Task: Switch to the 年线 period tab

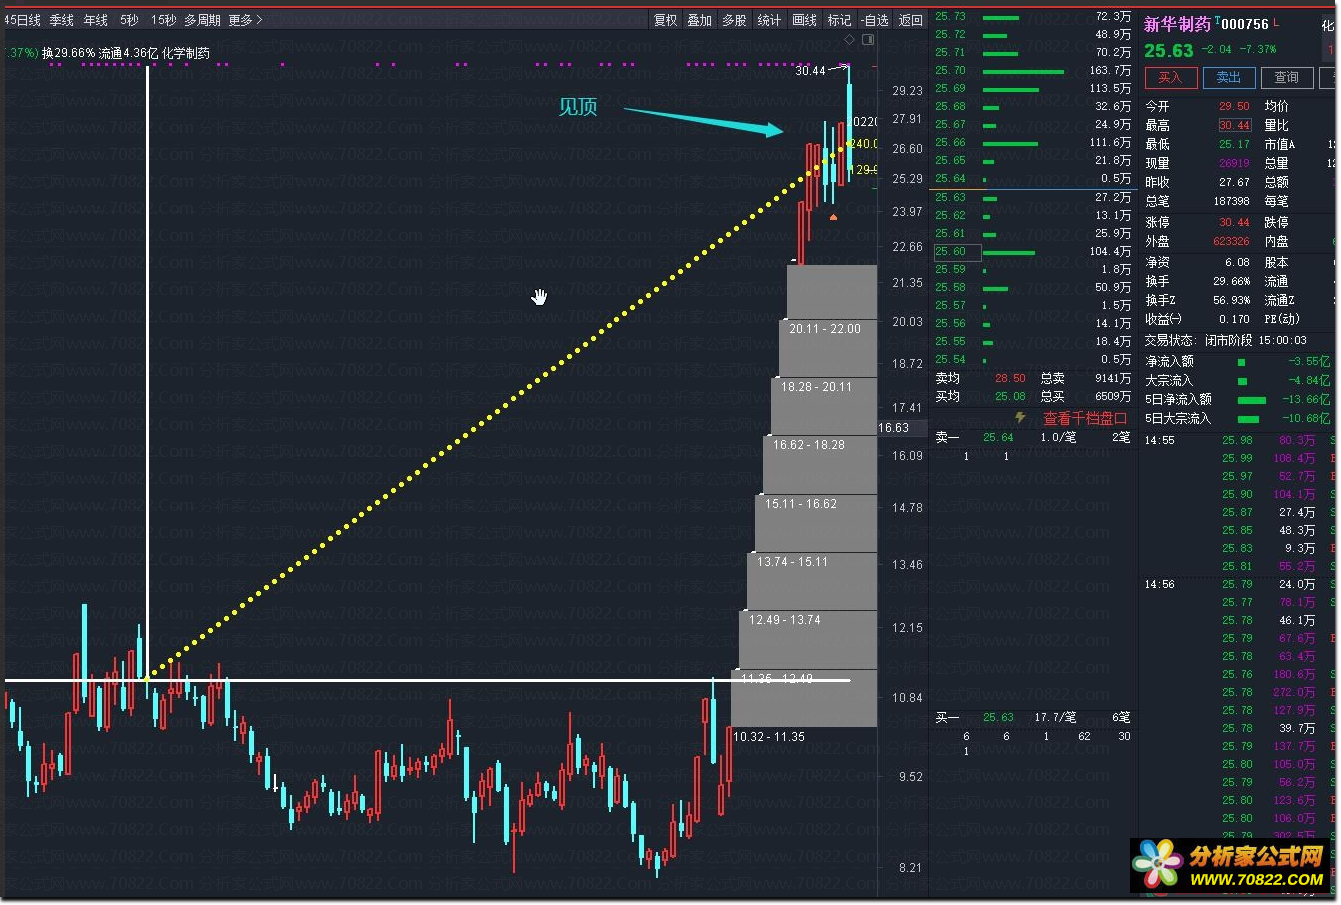Action: tap(96, 20)
